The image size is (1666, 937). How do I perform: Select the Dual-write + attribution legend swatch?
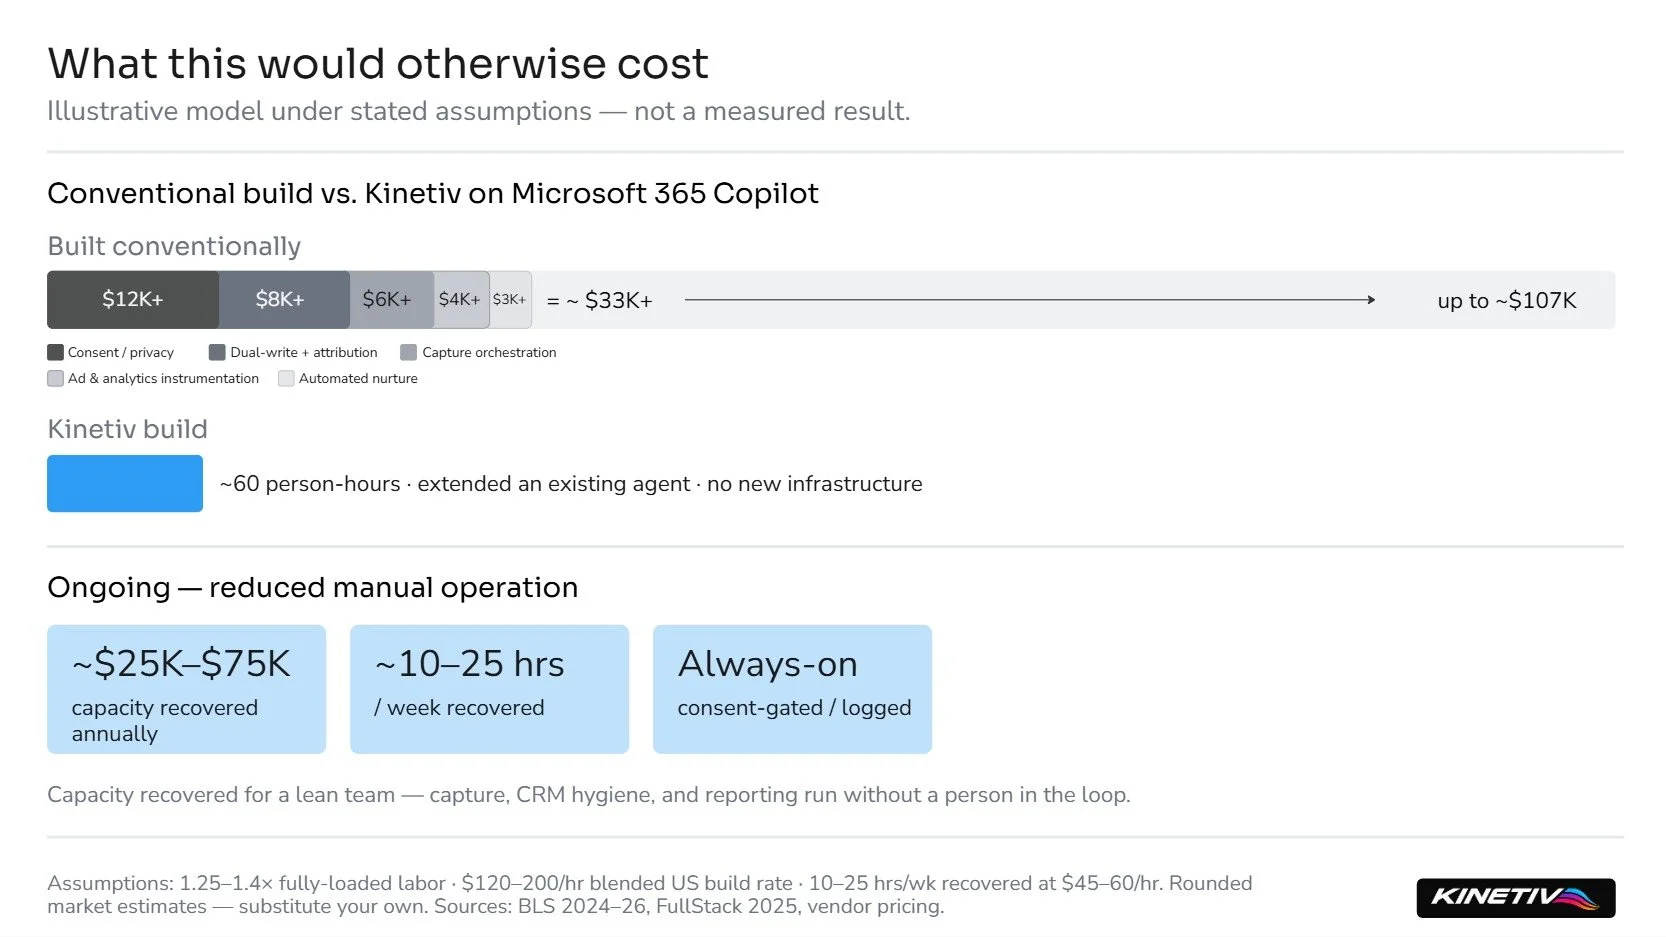point(217,352)
